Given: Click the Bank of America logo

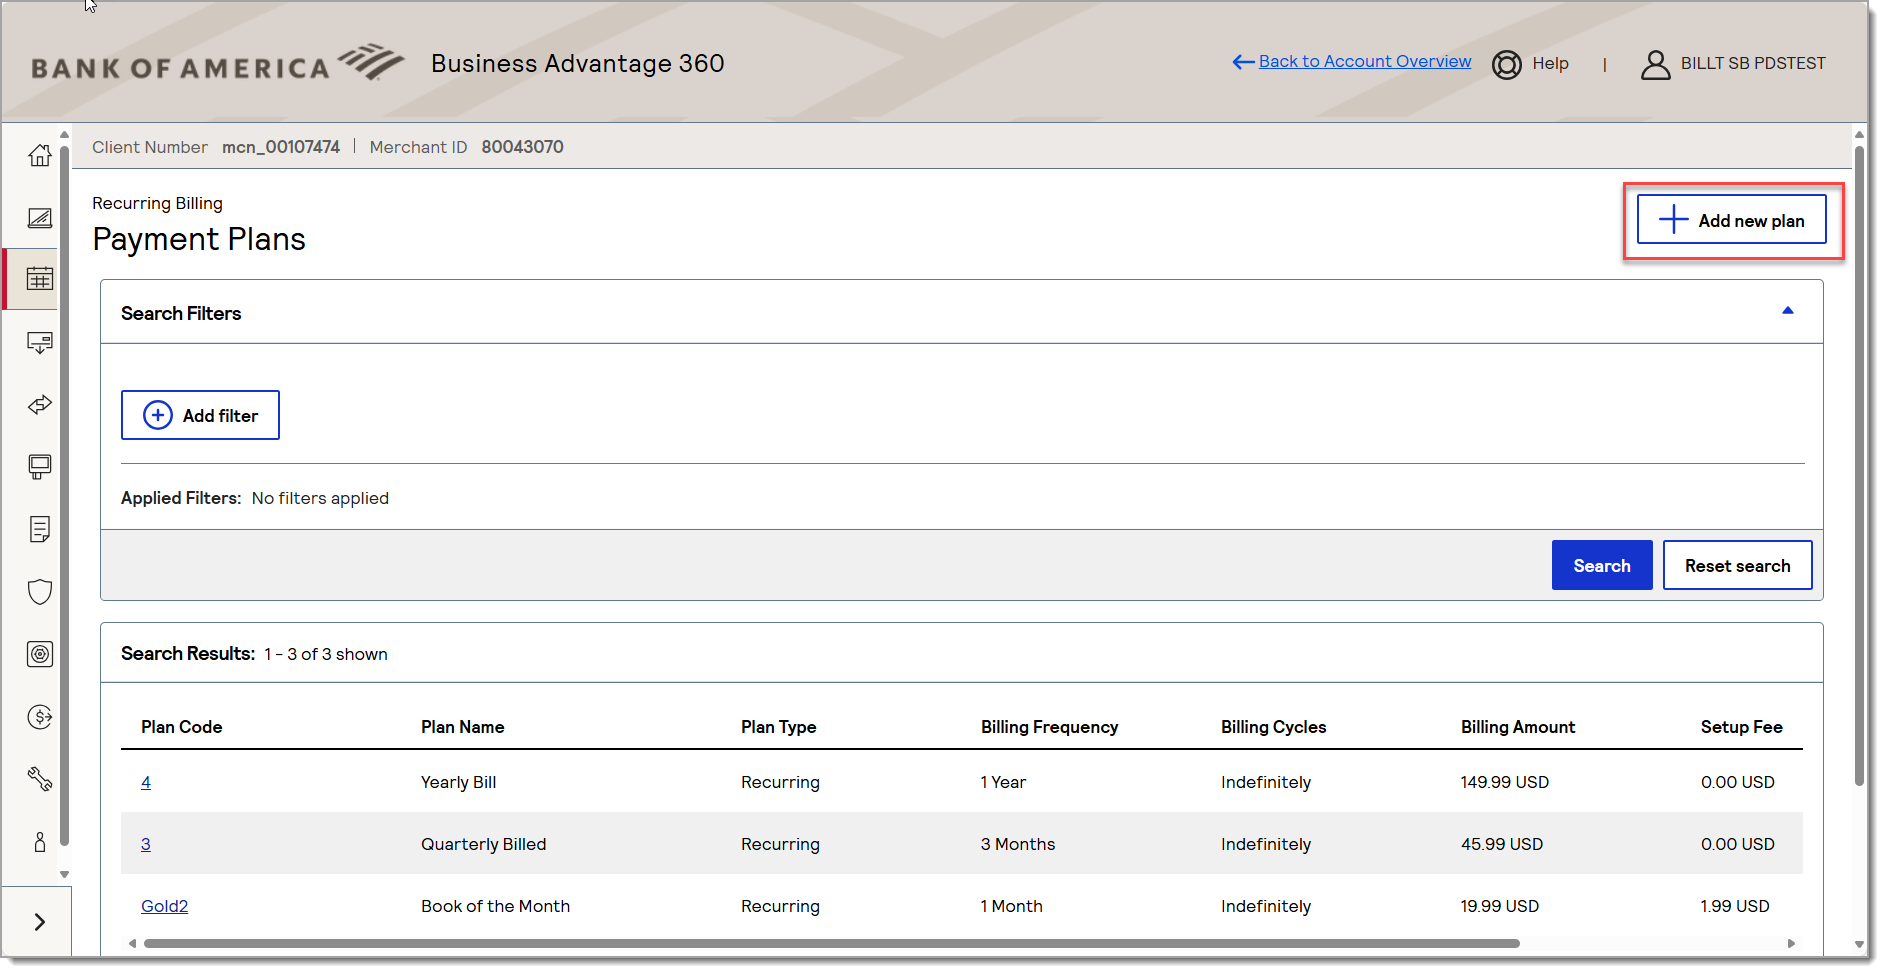Looking at the screenshot, I should (218, 63).
